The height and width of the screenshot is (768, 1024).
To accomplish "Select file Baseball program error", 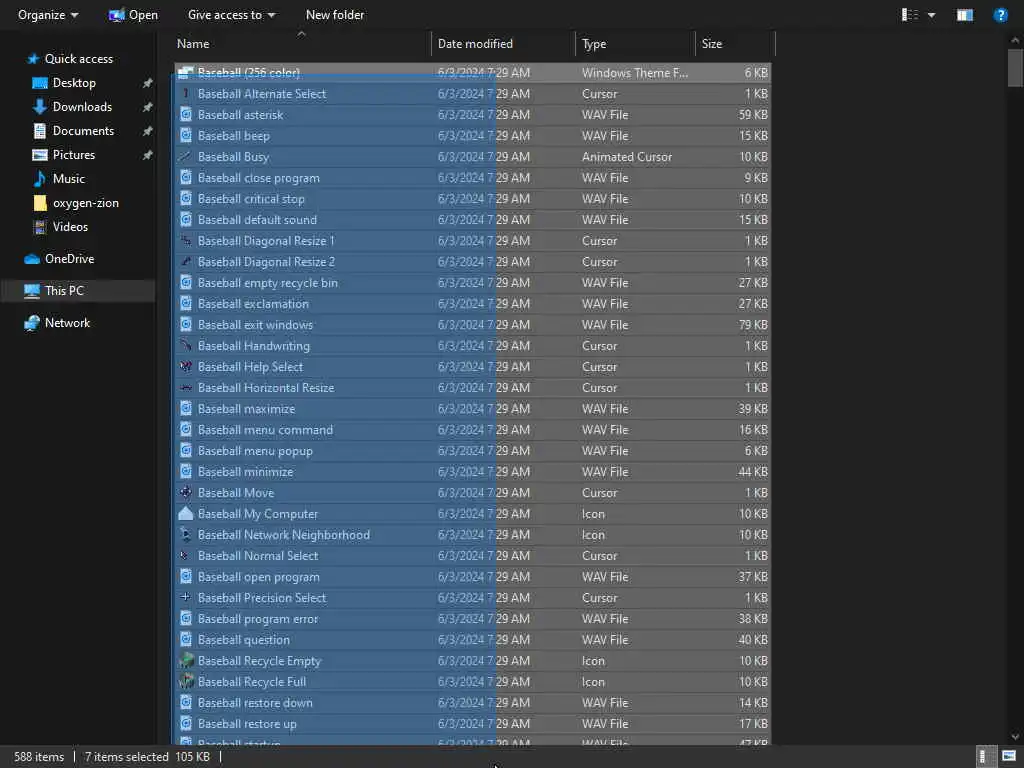I will [x=473, y=618].
